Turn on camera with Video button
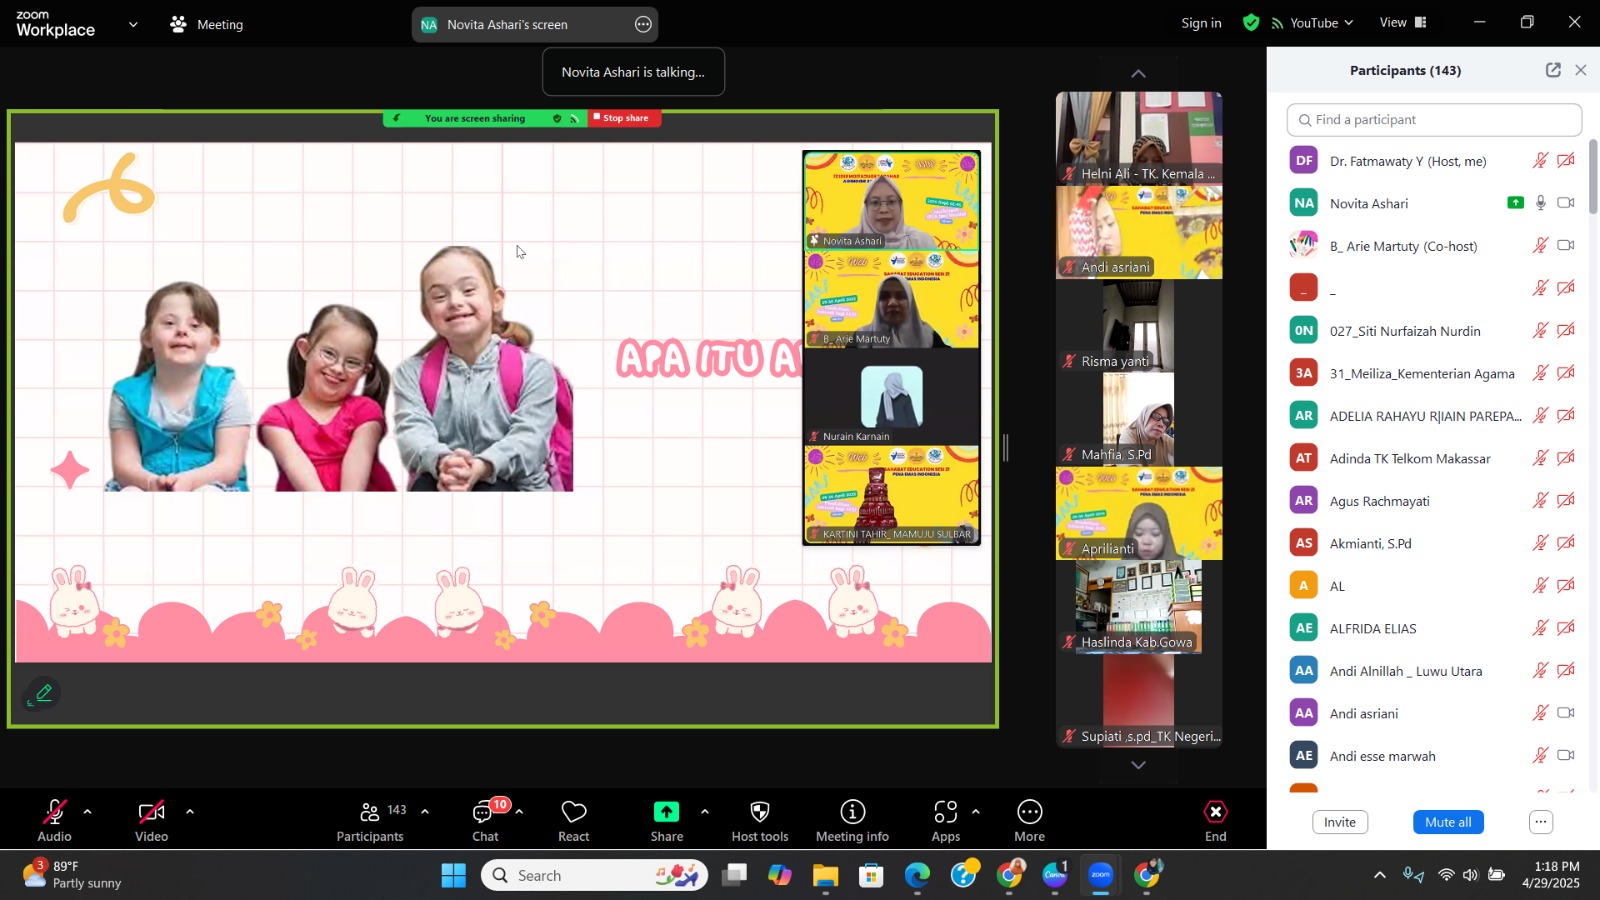The width and height of the screenshot is (1600, 900). [x=151, y=820]
